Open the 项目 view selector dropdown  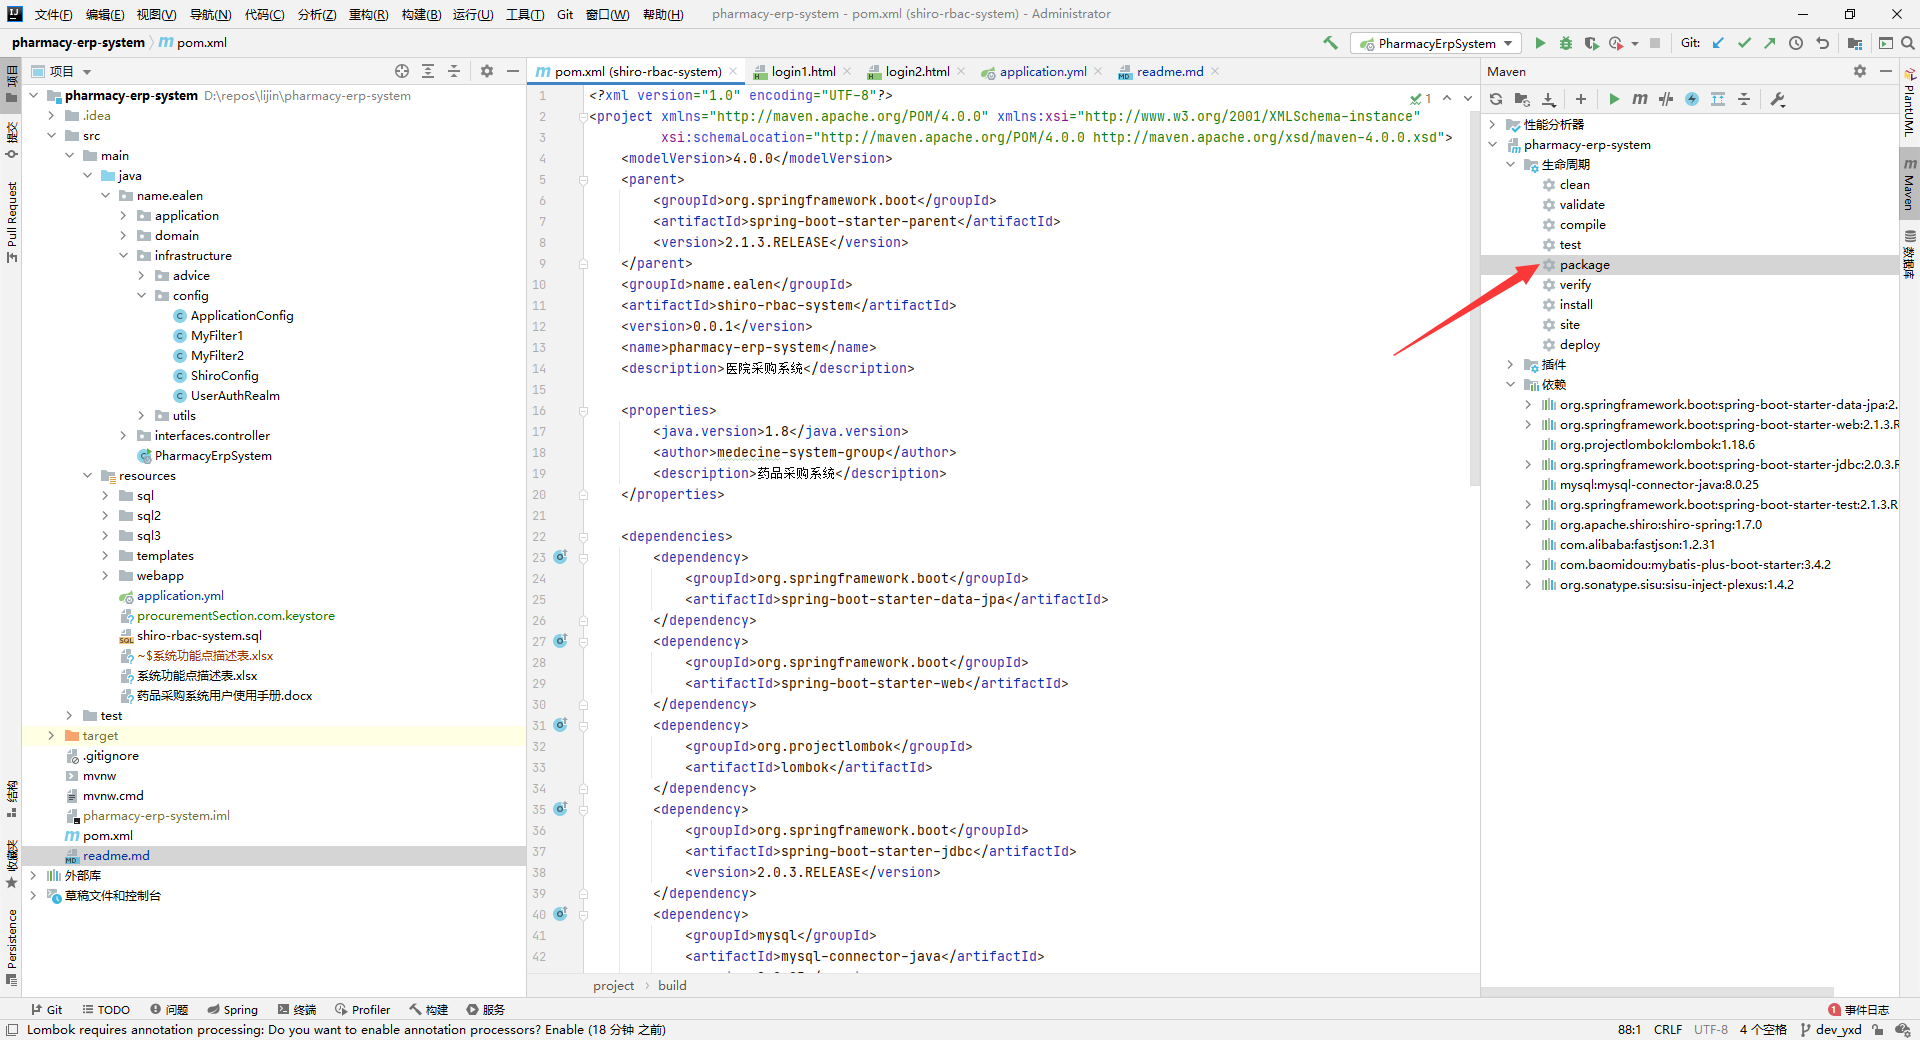pos(62,71)
